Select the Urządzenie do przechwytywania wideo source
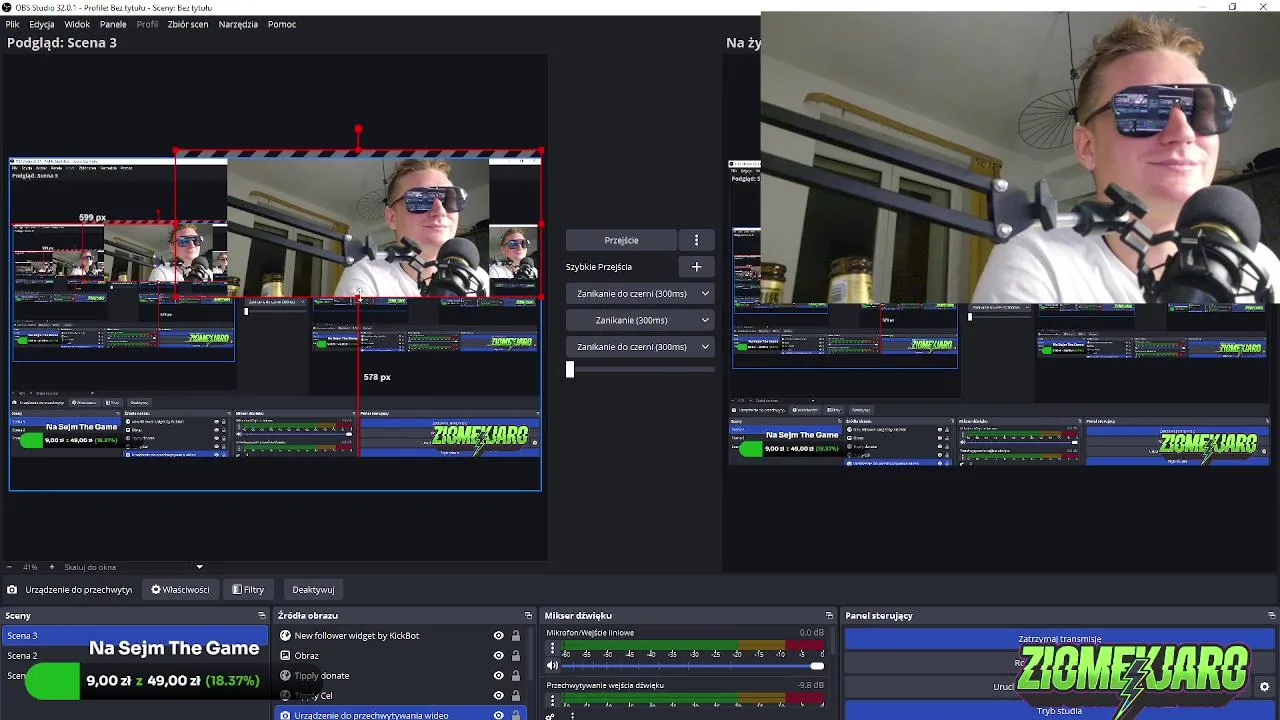This screenshot has width=1280, height=720. point(400,715)
